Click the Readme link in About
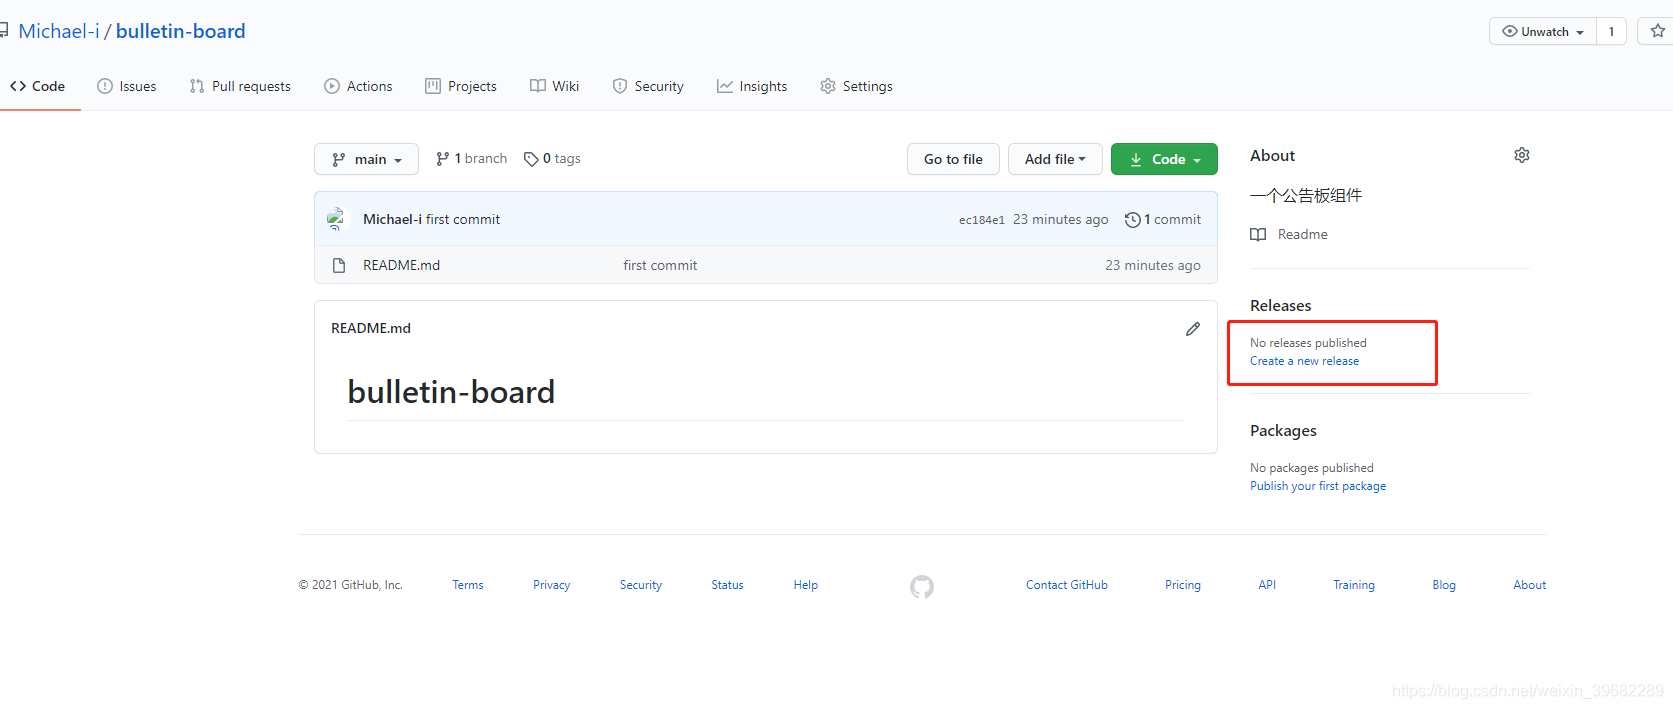Image resolution: width=1673 pixels, height=709 pixels. 1303,234
